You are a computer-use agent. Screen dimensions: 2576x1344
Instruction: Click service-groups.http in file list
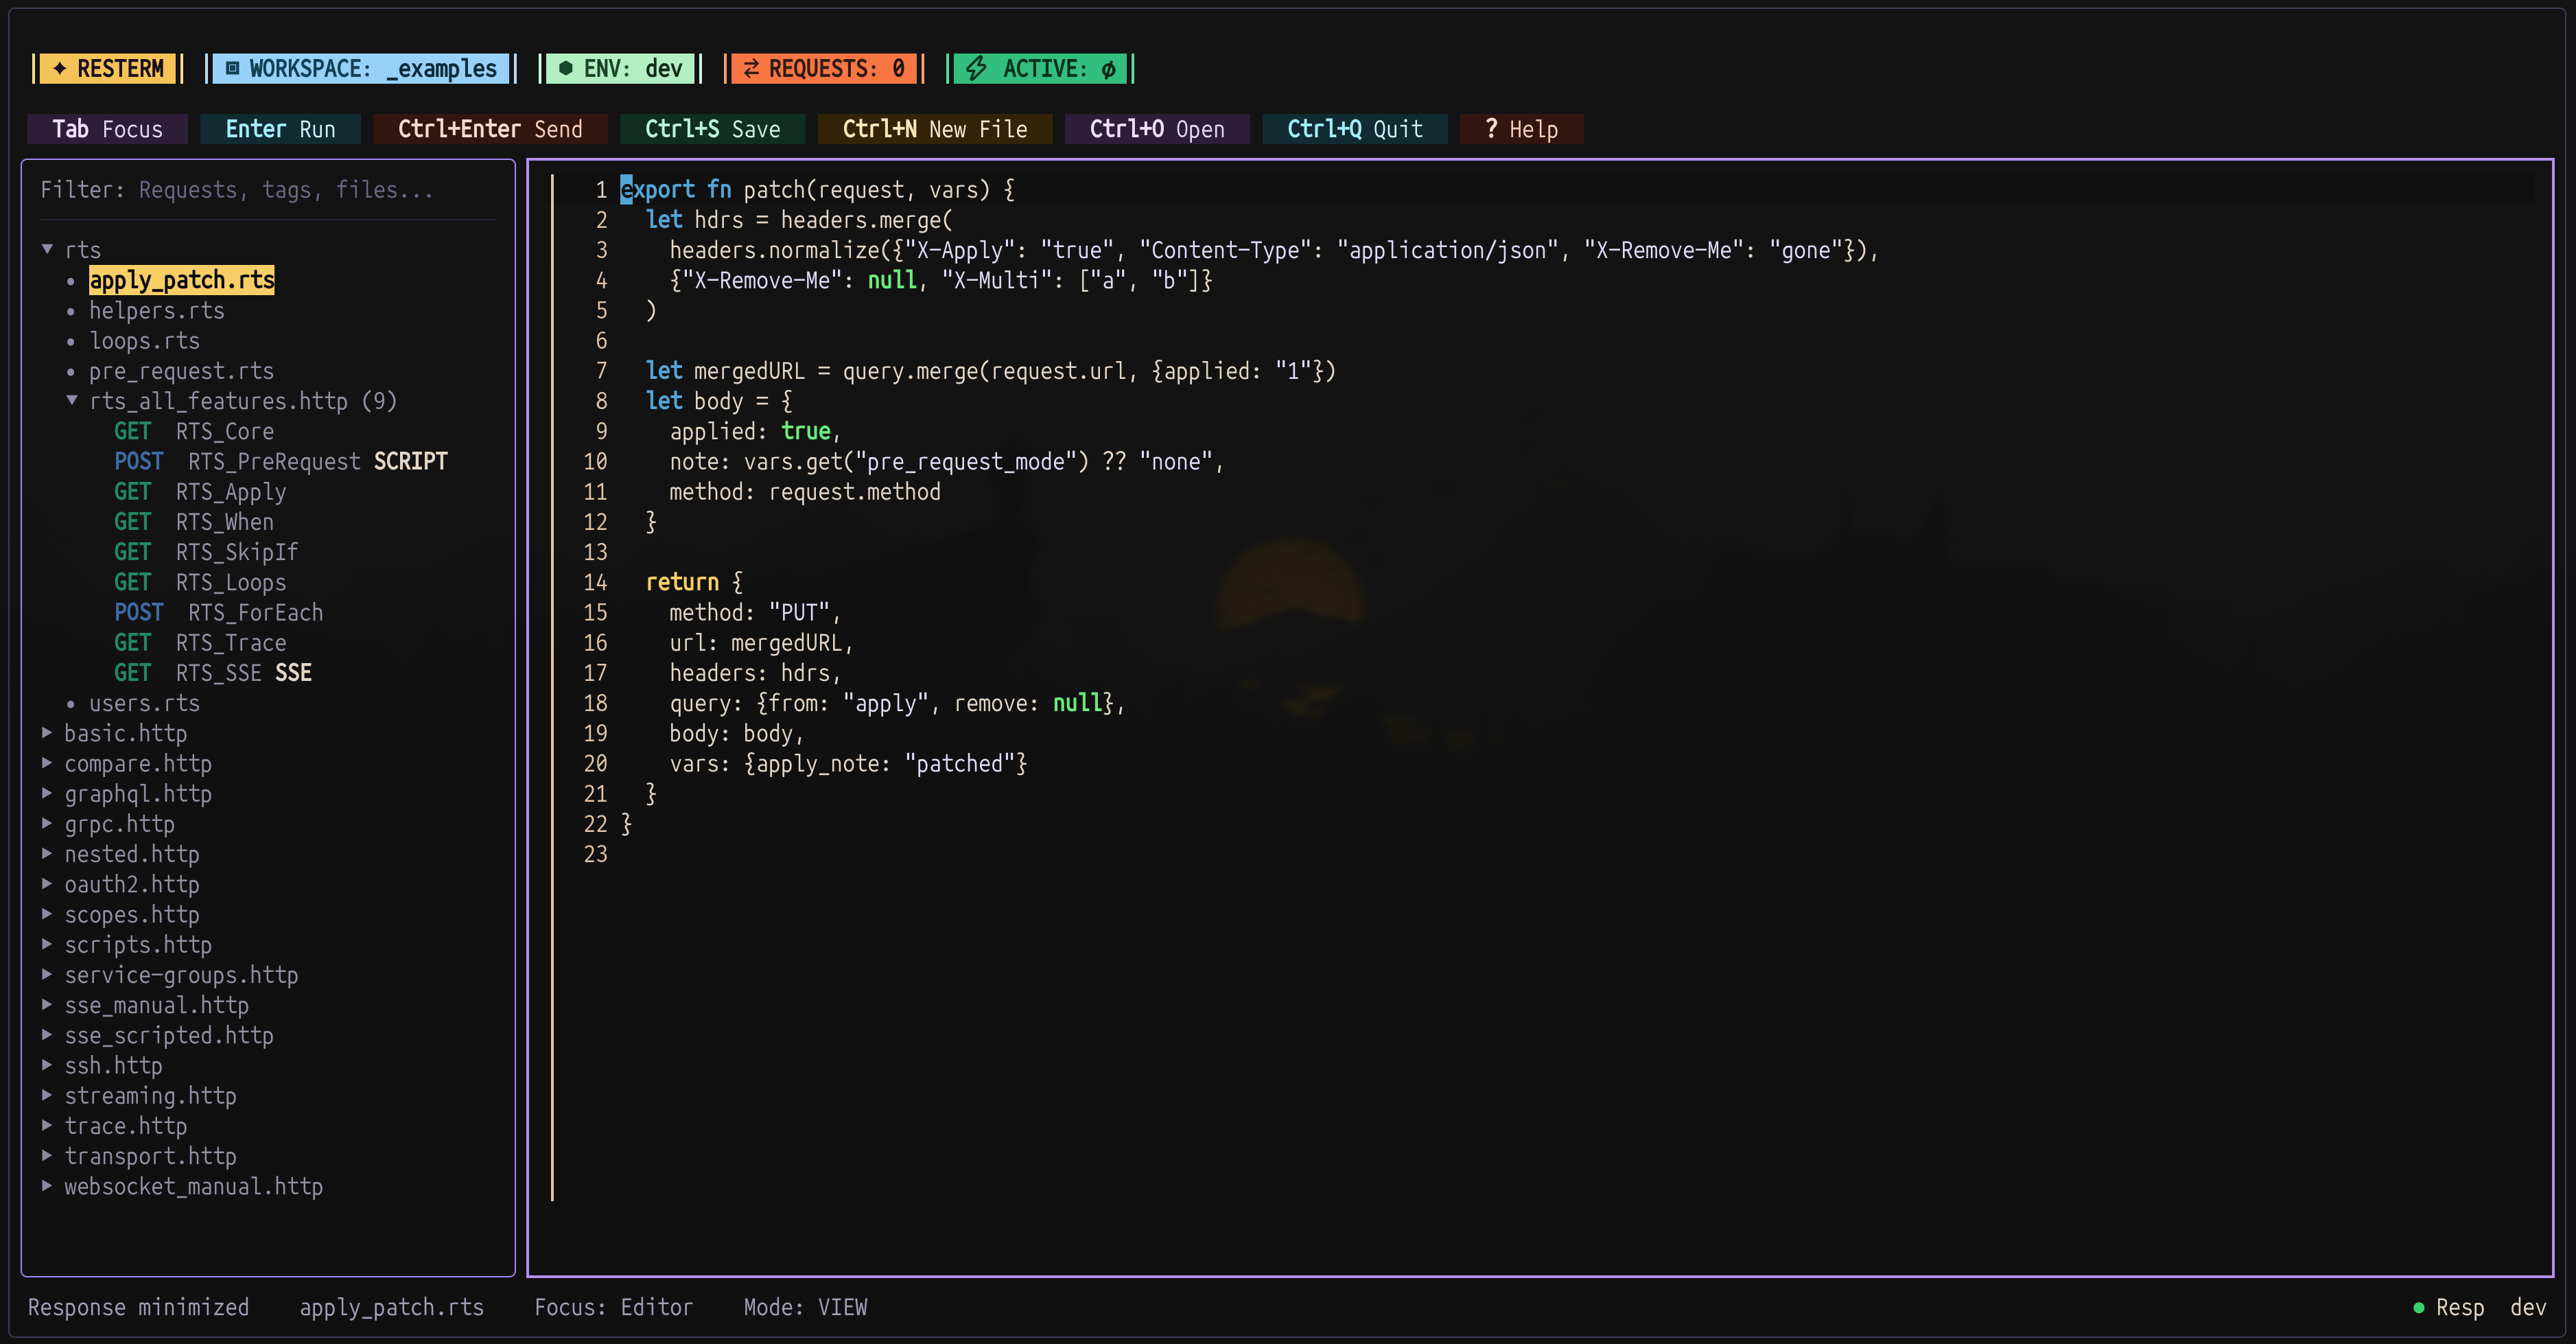pos(182,974)
